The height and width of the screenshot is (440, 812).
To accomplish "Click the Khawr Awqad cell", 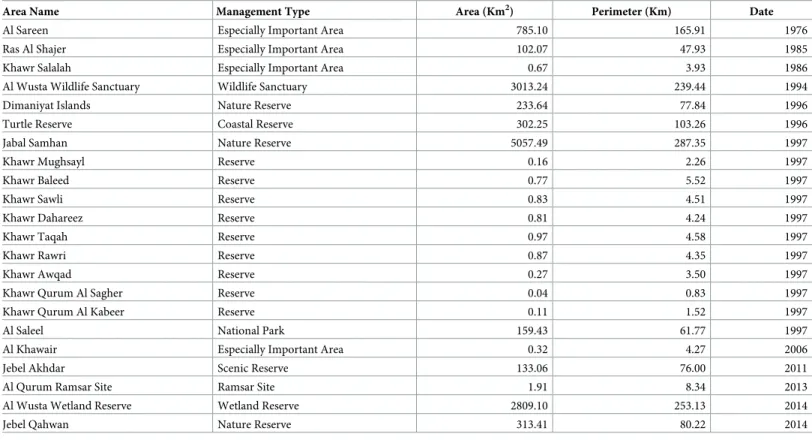I will point(37,274).
